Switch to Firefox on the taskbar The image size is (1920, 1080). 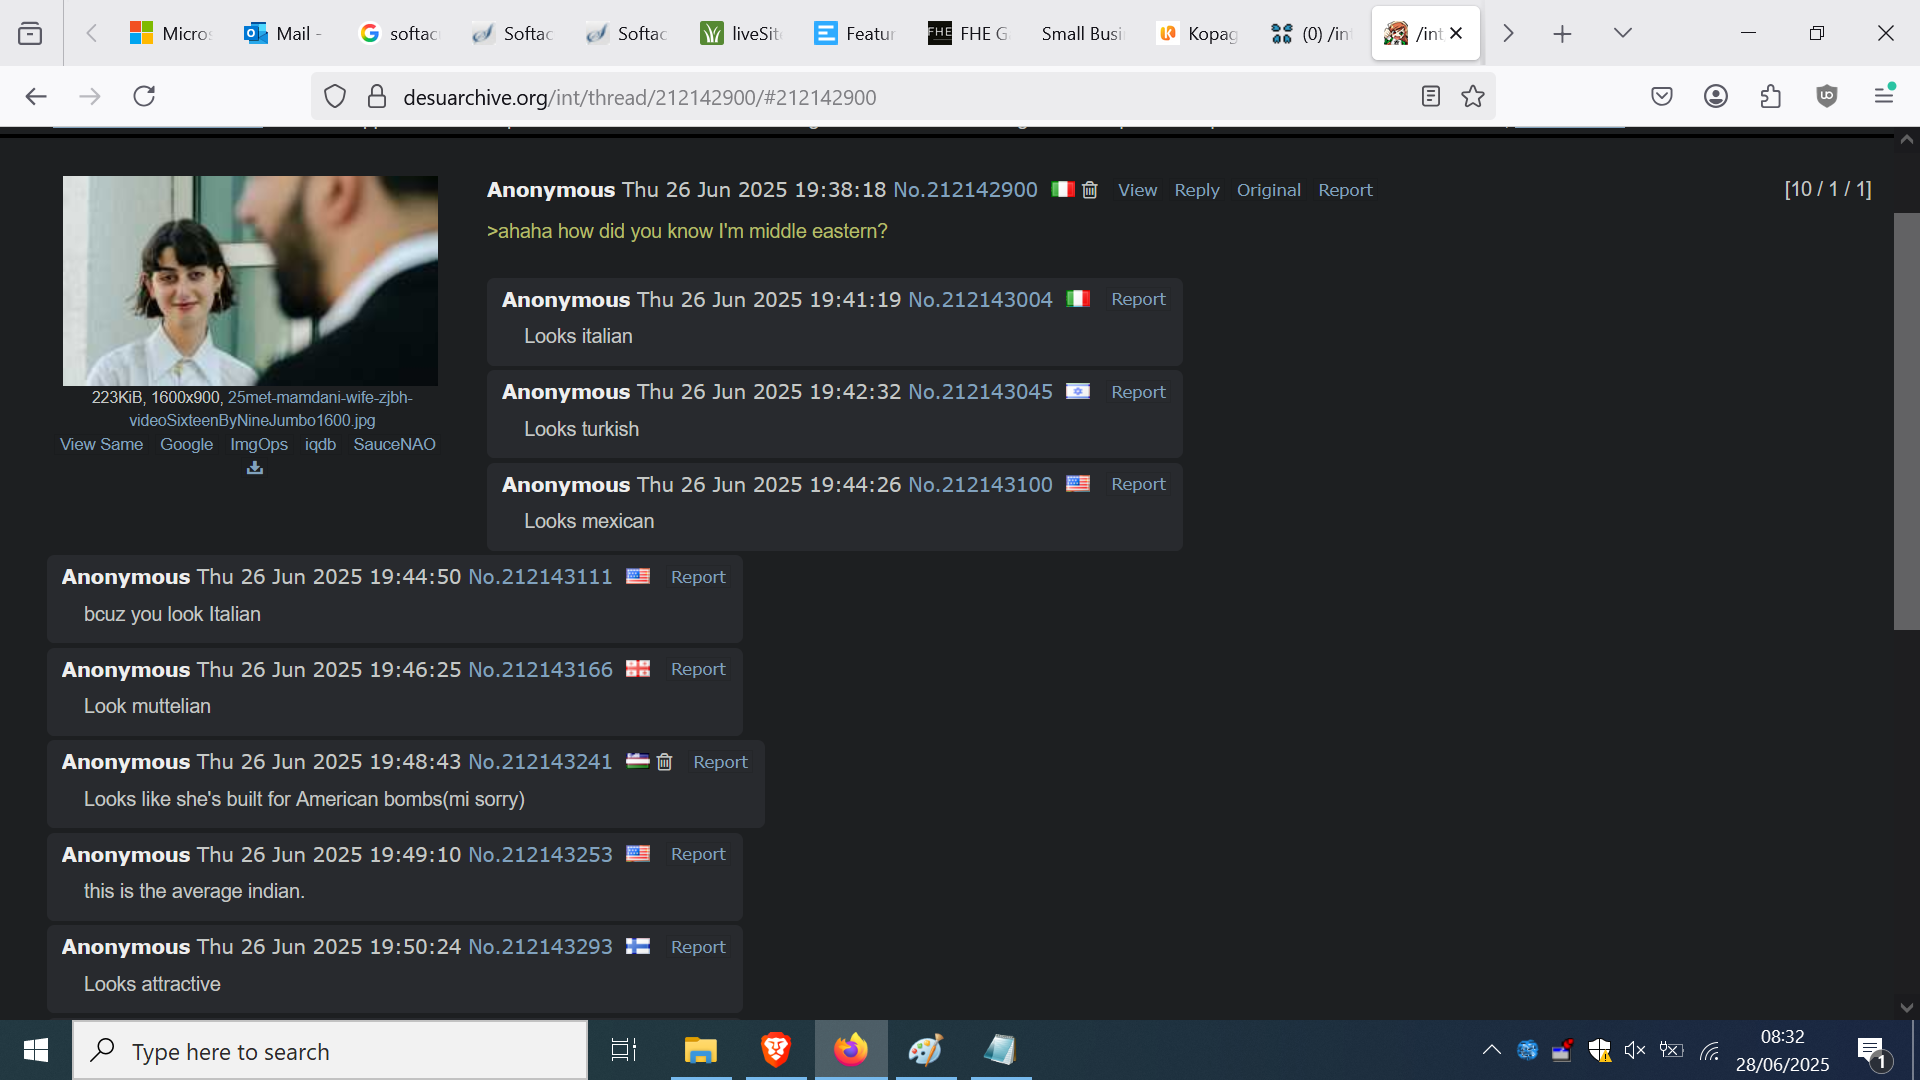tap(851, 1050)
